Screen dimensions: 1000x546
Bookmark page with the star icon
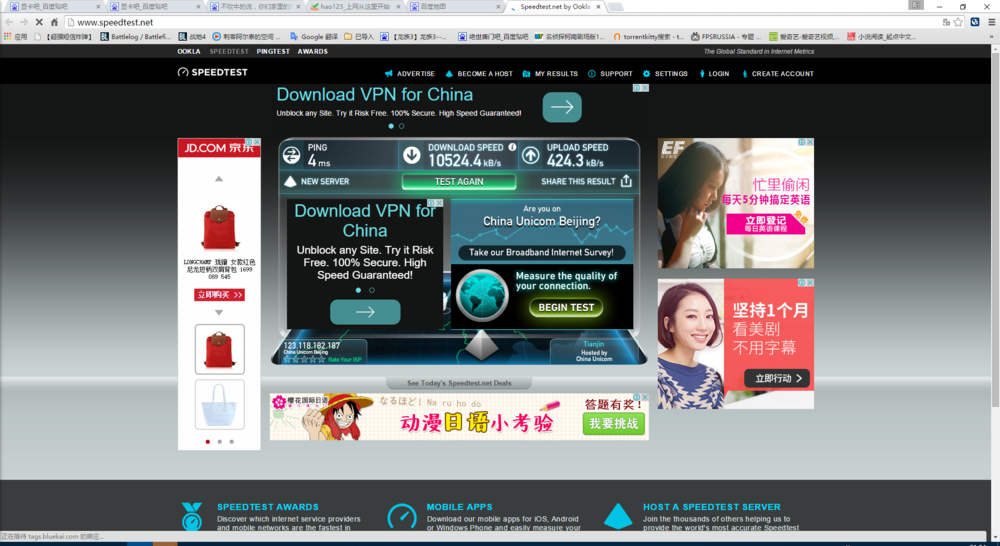[x=959, y=22]
